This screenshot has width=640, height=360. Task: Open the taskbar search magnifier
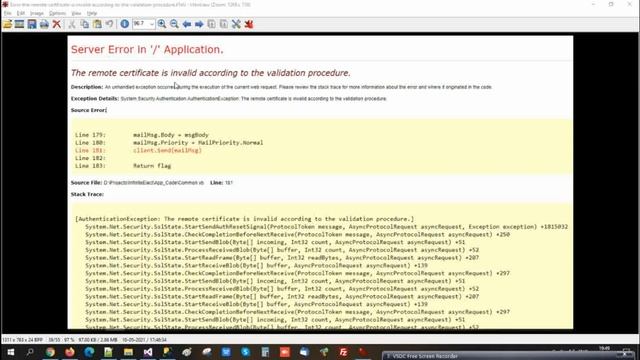[x=30, y=352]
